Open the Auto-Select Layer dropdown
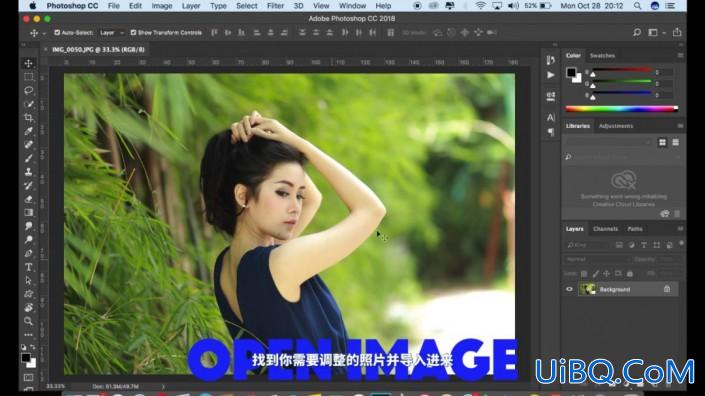Screen dimensions: 705x396 tap(111, 33)
